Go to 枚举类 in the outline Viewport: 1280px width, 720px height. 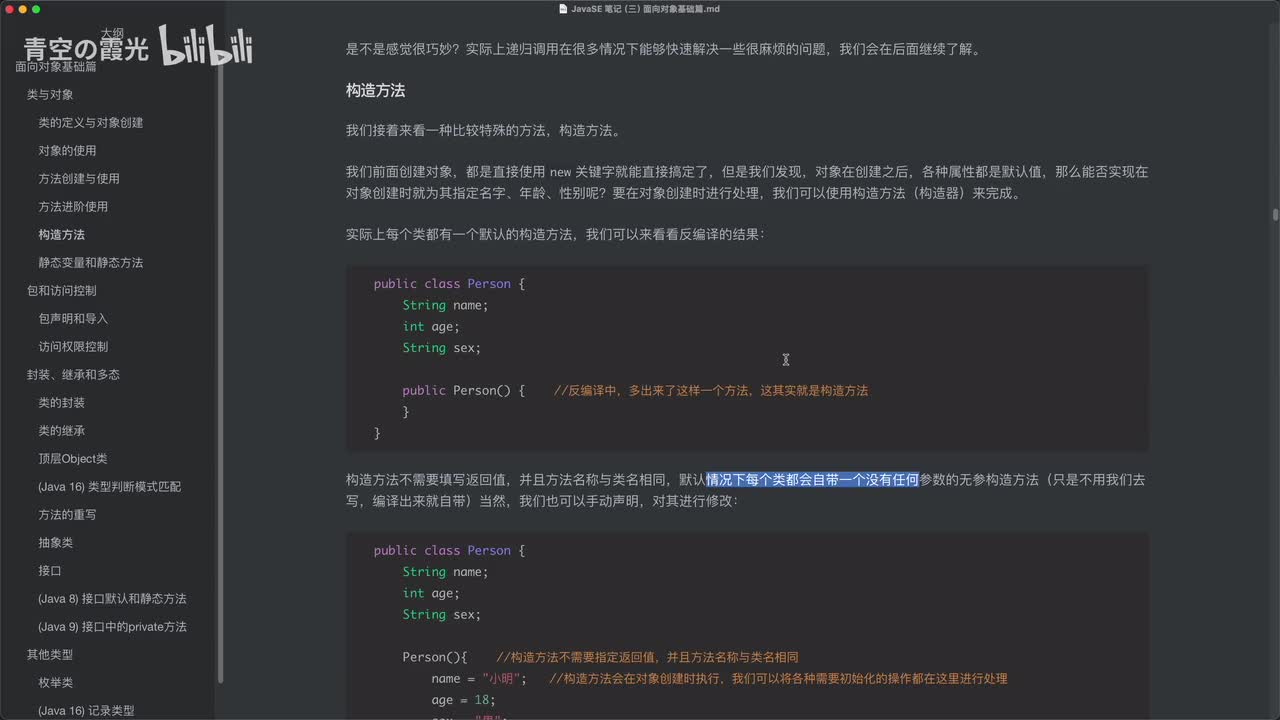pos(56,683)
